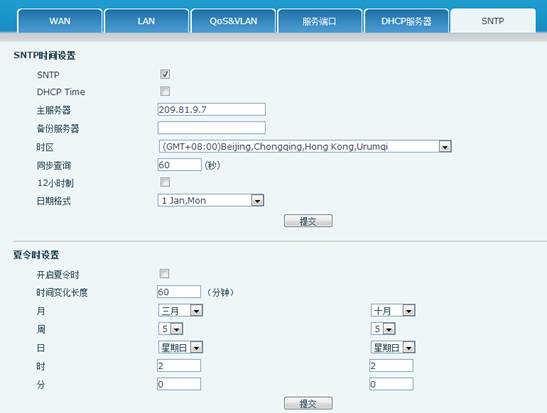Click the 时间变化长度 minutes input field

pyautogui.click(x=179, y=292)
